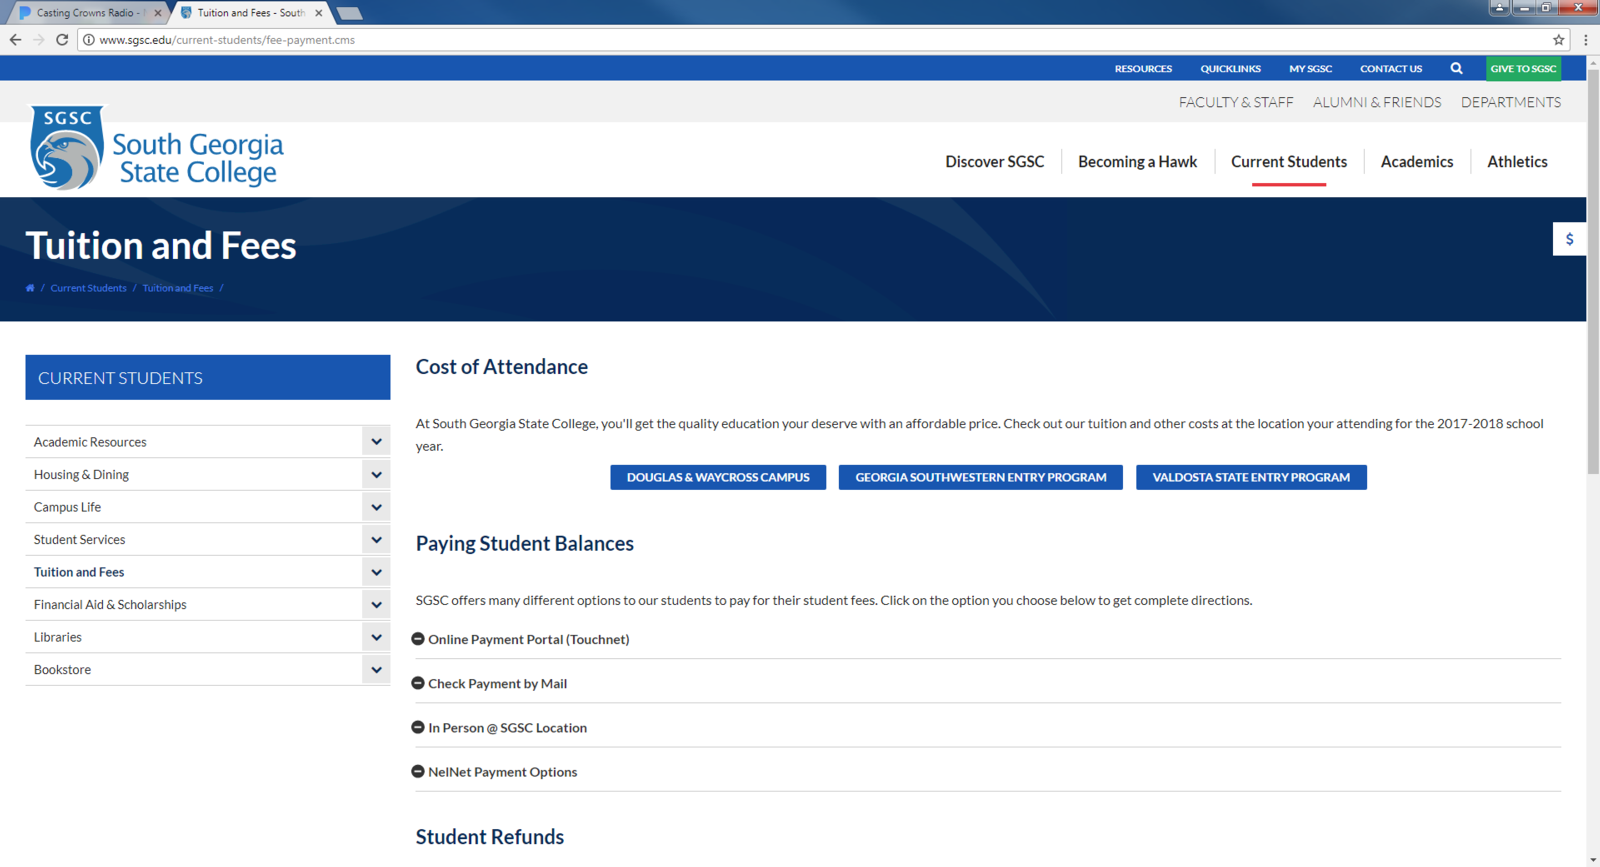
Task: Expand Housing & Dining sidebar chevron
Action: 376,475
